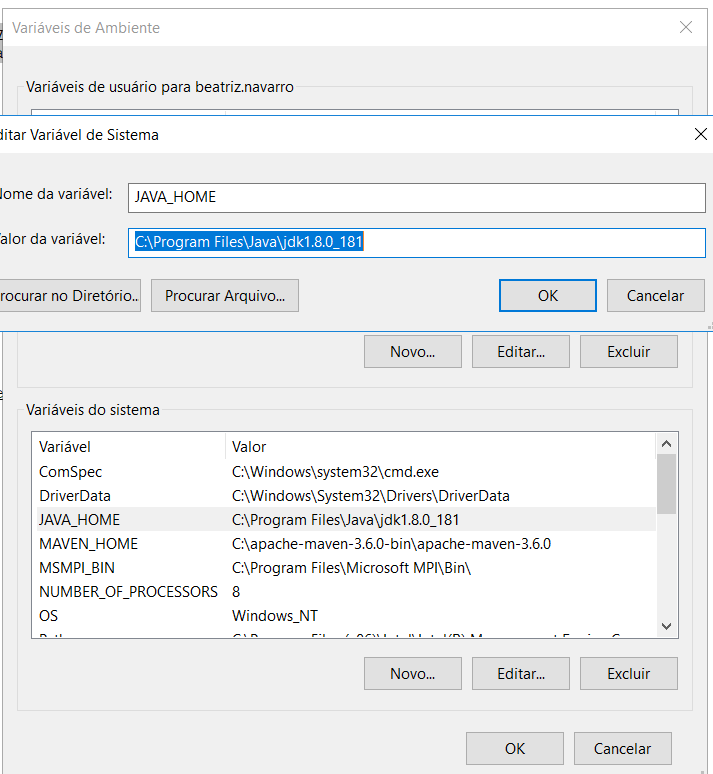Click the Windows_NT value cell
Viewport: 713px width, 774px height.
275,616
